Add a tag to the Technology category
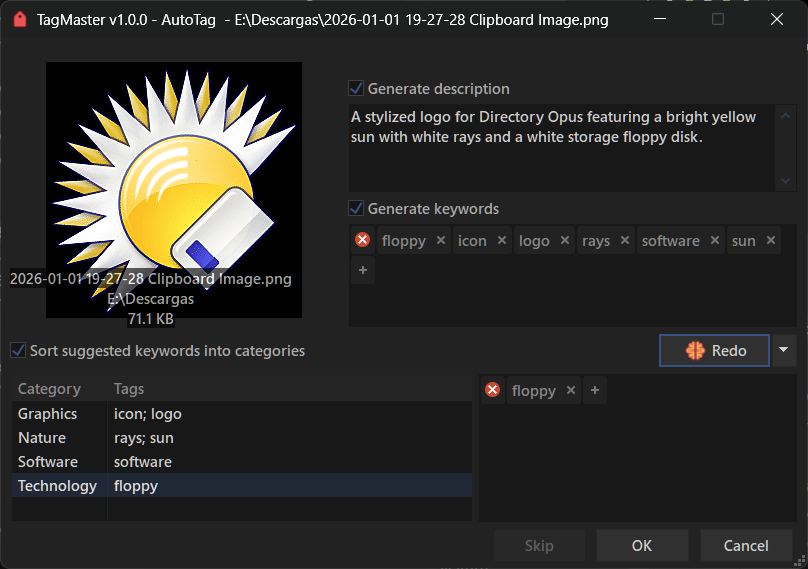 tap(595, 390)
